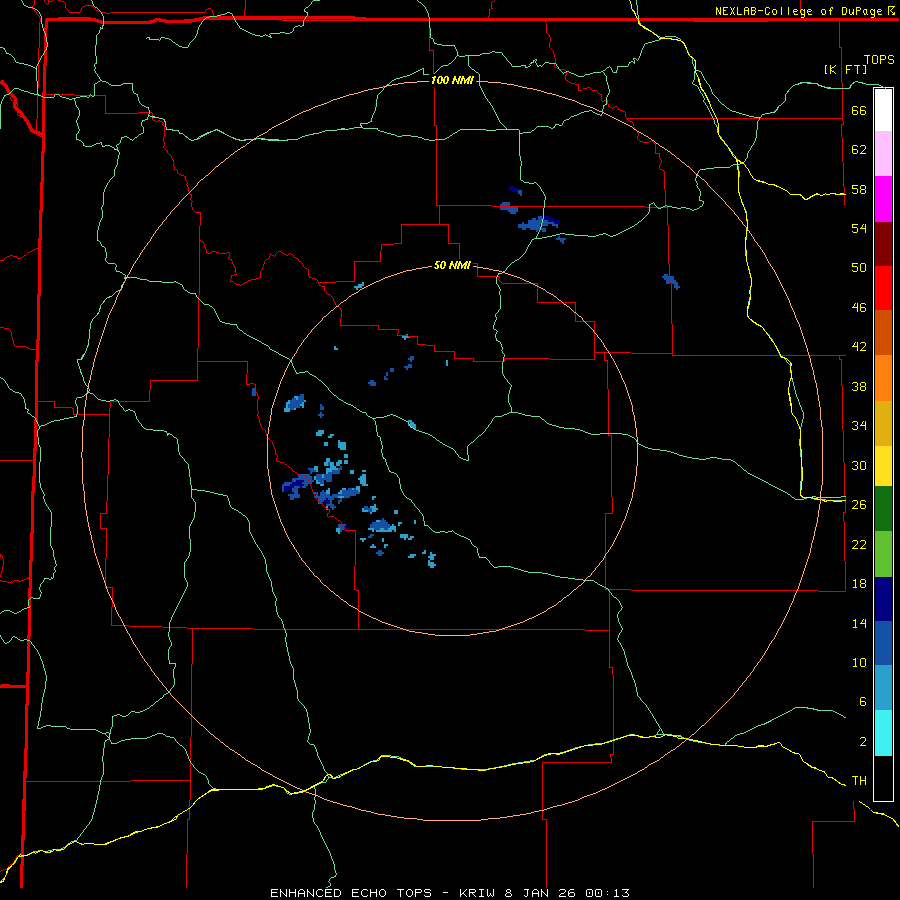Pick the navy blue legend swatch

pyautogui.click(x=883, y=599)
